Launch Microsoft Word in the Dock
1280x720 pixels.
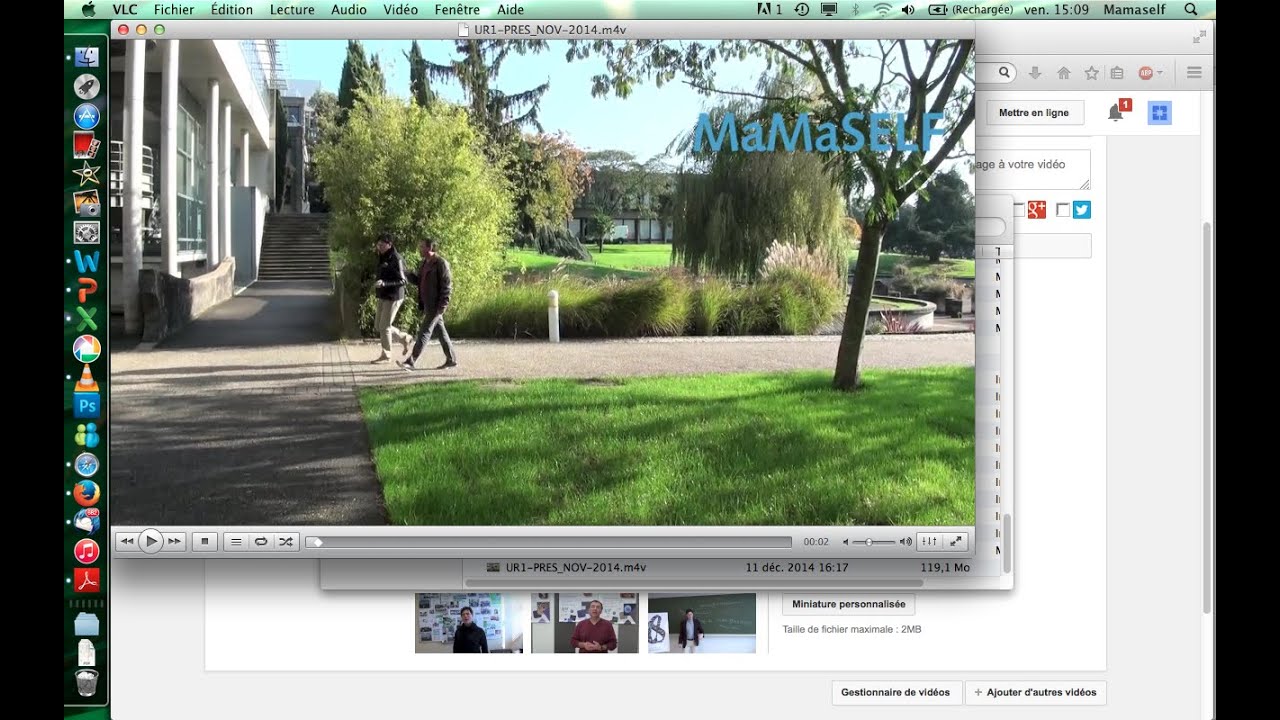click(x=87, y=262)
